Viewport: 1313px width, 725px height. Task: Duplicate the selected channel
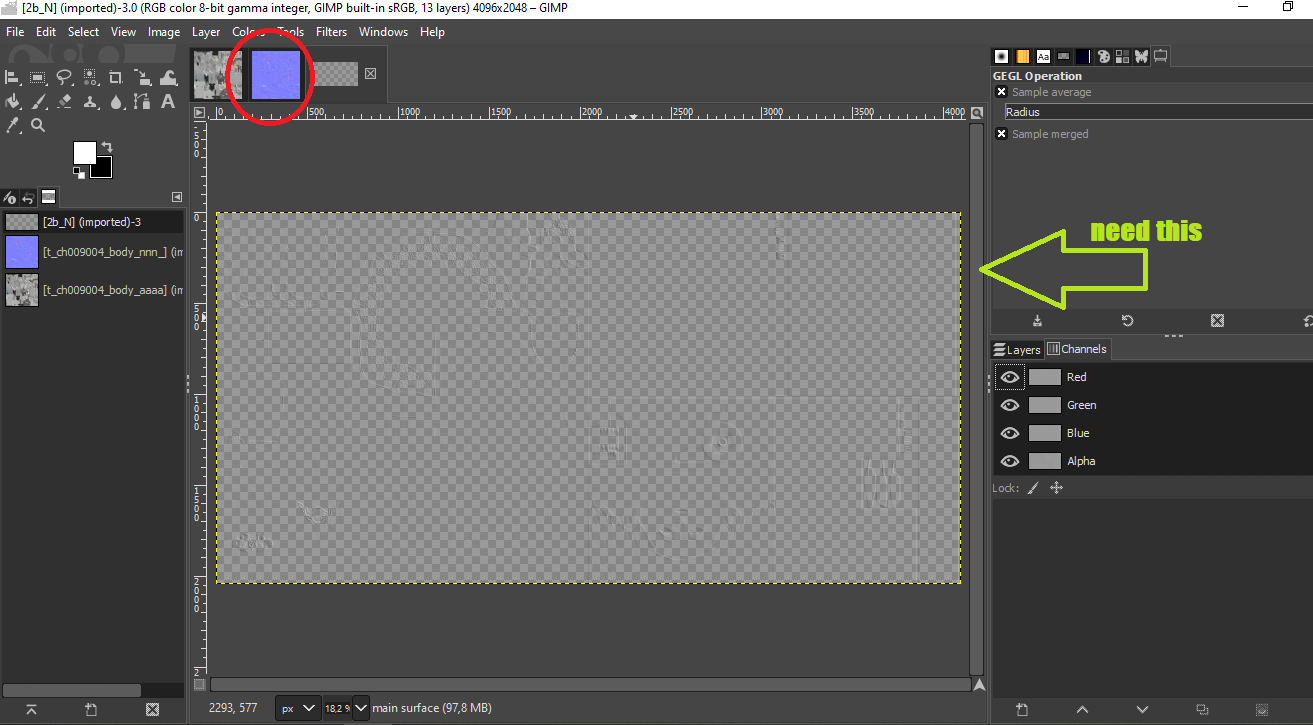click(x=1202, y=710)
